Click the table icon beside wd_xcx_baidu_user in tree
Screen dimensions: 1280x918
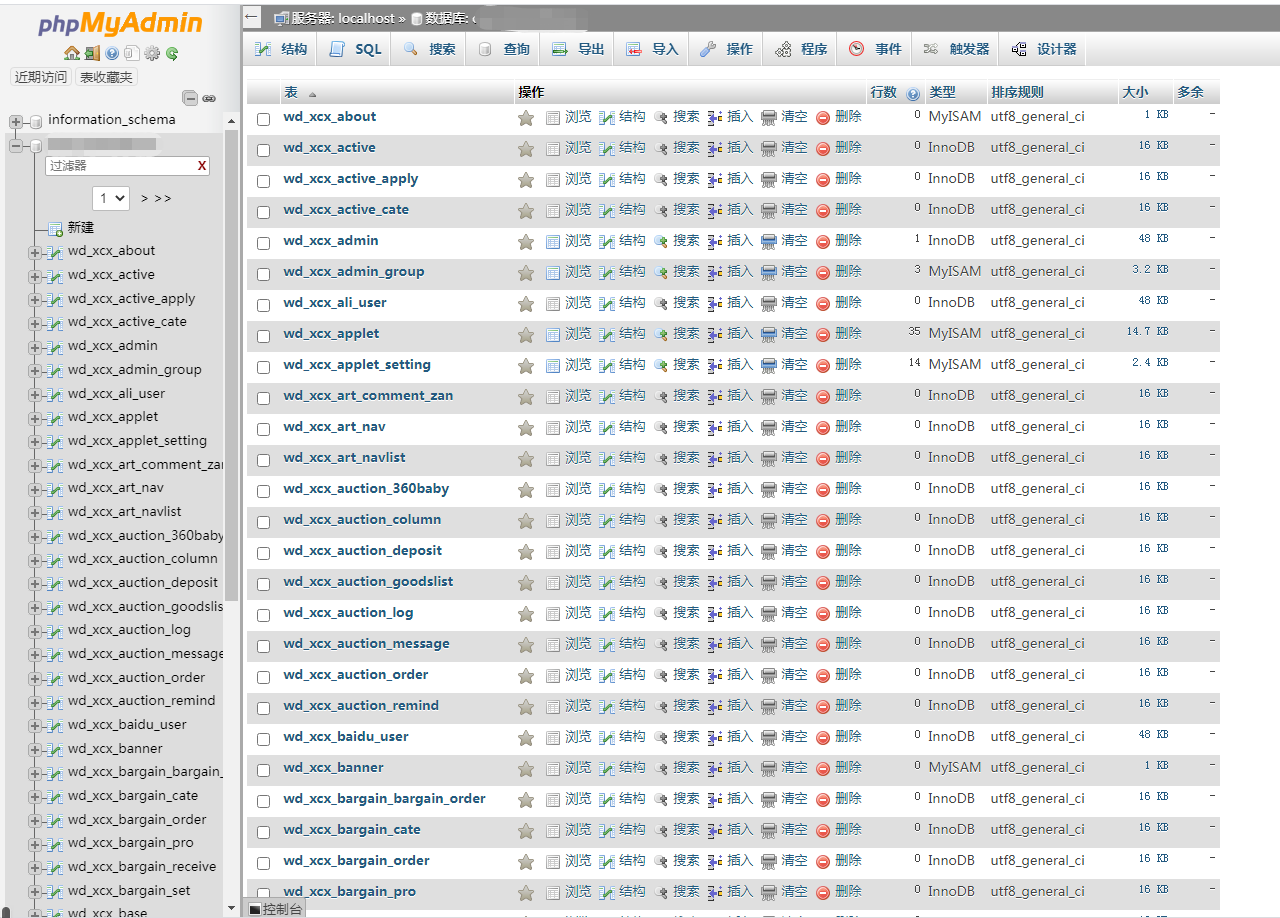tap(55, 725)
